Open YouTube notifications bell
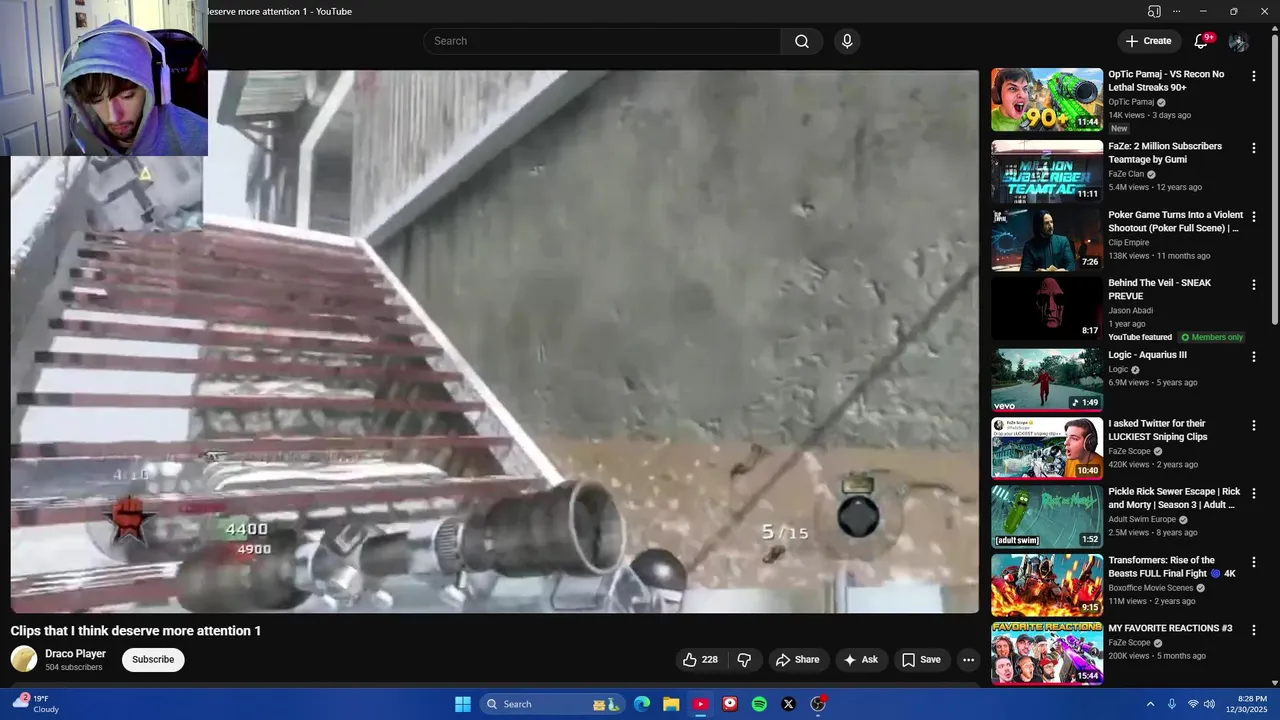The height and width of the screenshot is (720, 1280). coord(1201,41)
